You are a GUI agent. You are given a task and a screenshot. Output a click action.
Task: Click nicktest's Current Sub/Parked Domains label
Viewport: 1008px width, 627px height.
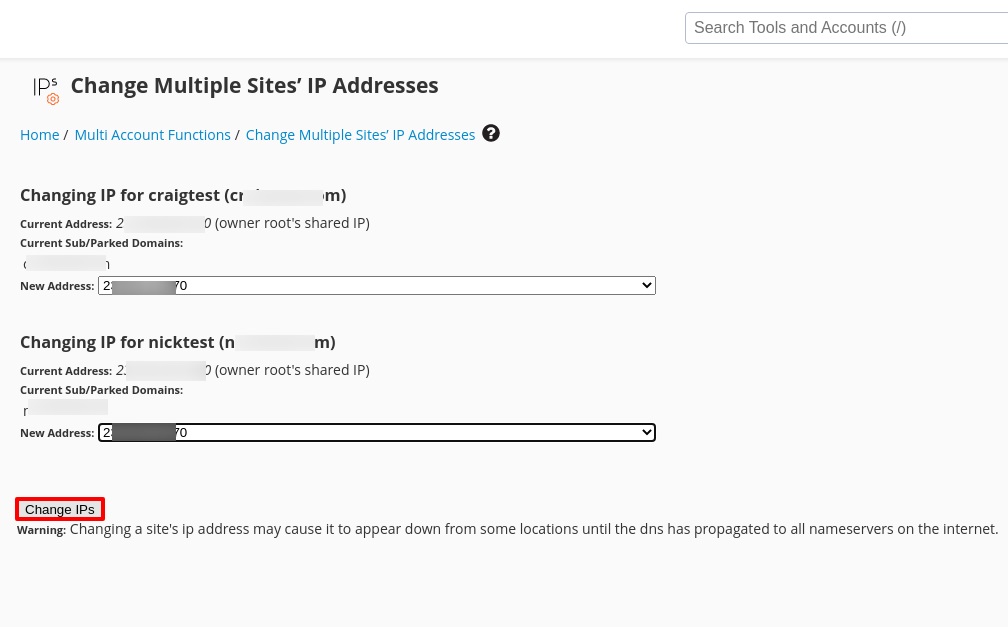coord(101,390)
